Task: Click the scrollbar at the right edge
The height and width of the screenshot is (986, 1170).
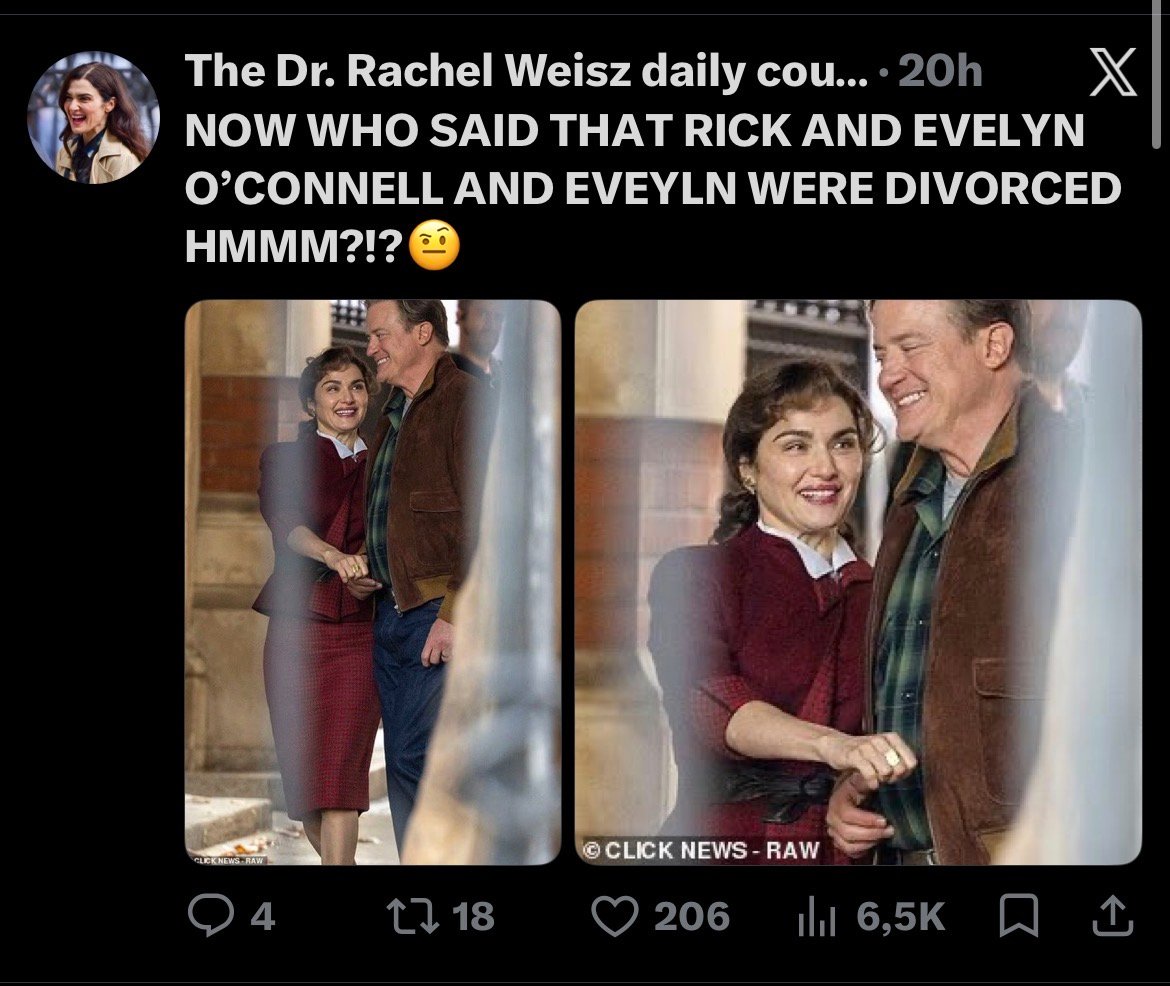Action: (x=1156, y=75)
